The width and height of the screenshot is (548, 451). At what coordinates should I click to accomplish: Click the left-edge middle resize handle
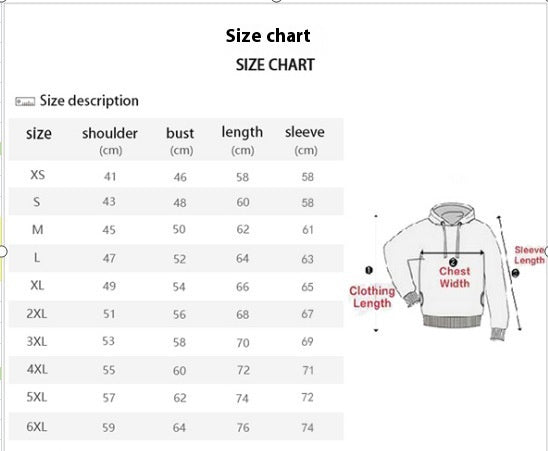[2, 251]
